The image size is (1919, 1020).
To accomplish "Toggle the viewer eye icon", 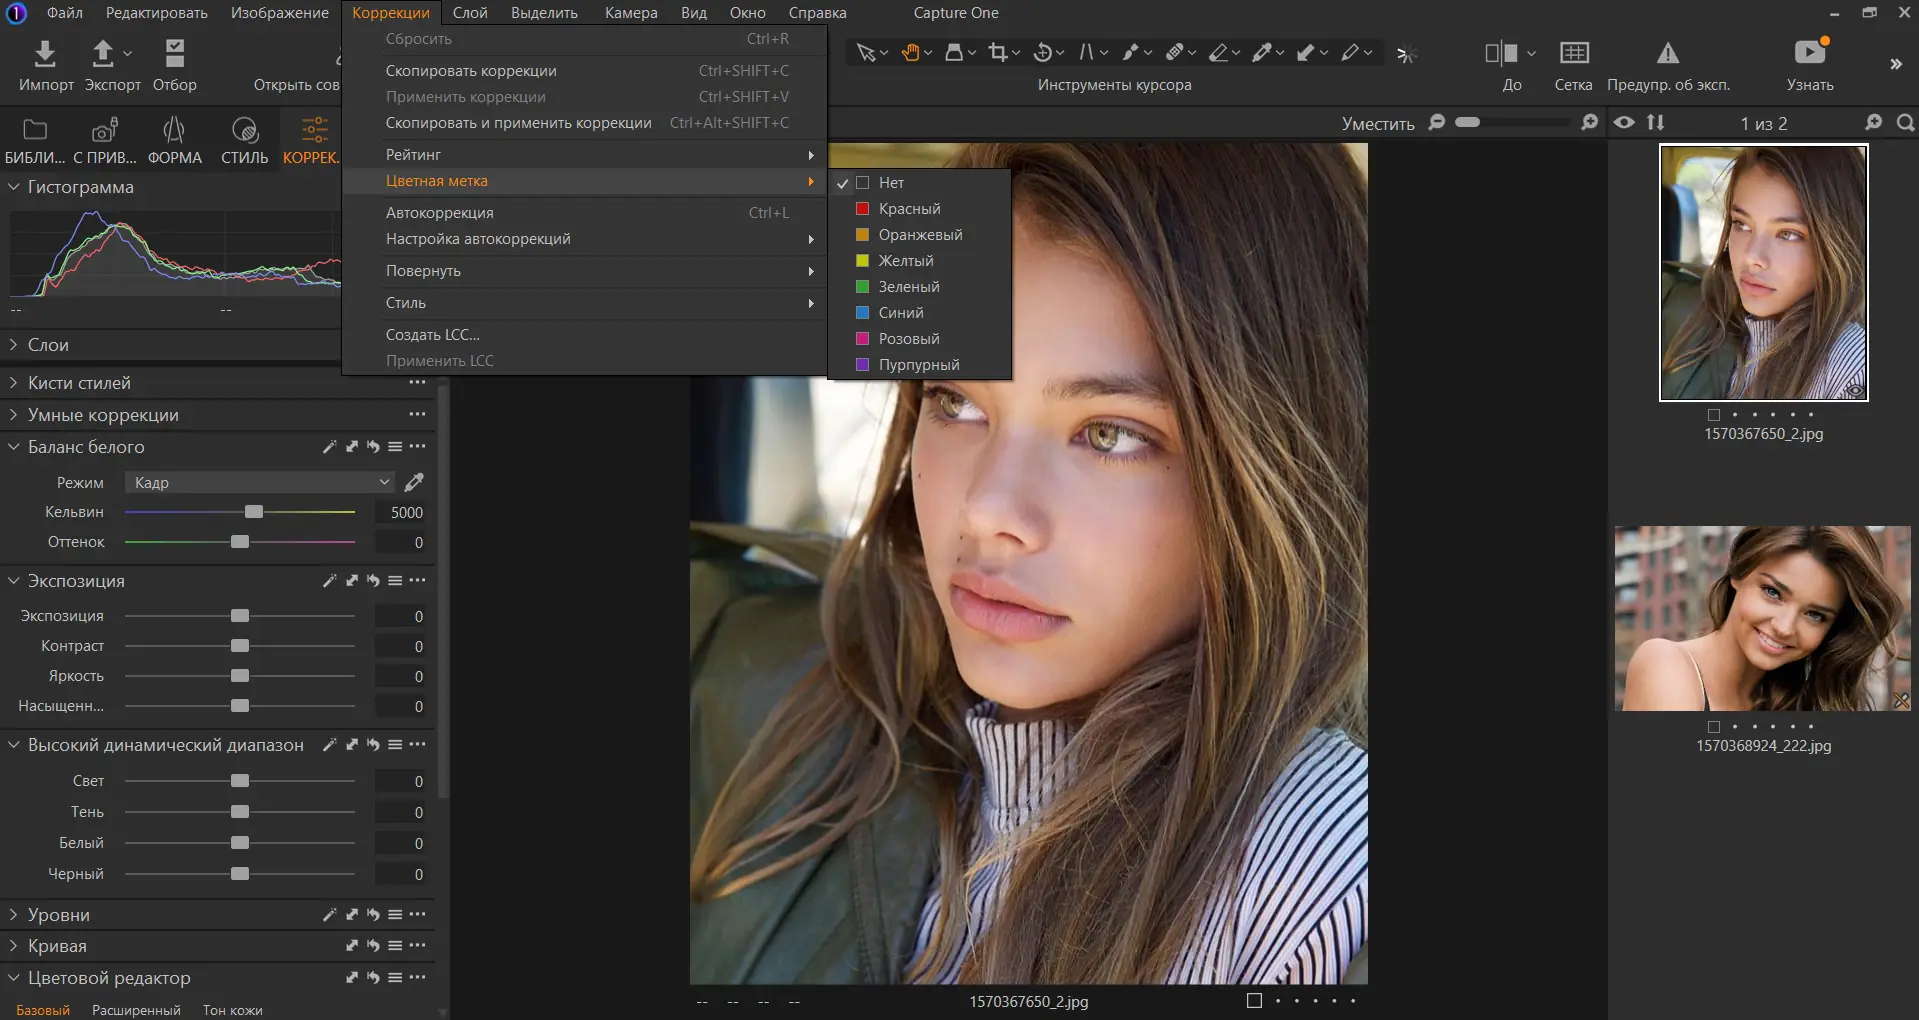I will coord(1624,122).
